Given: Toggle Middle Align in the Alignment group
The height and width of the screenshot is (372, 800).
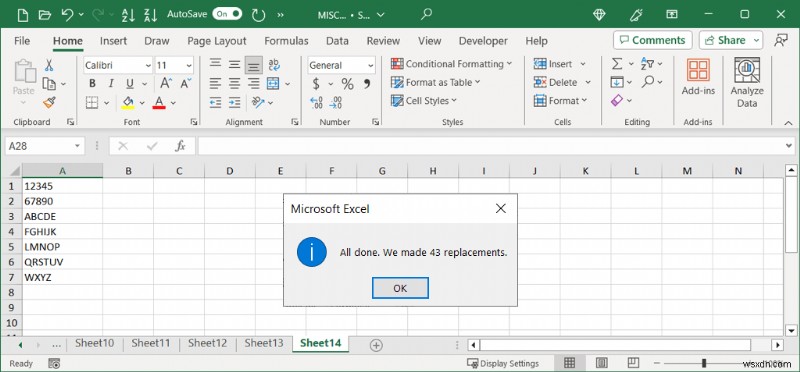Looking at the screenshot, I should (x=234, y=64).
